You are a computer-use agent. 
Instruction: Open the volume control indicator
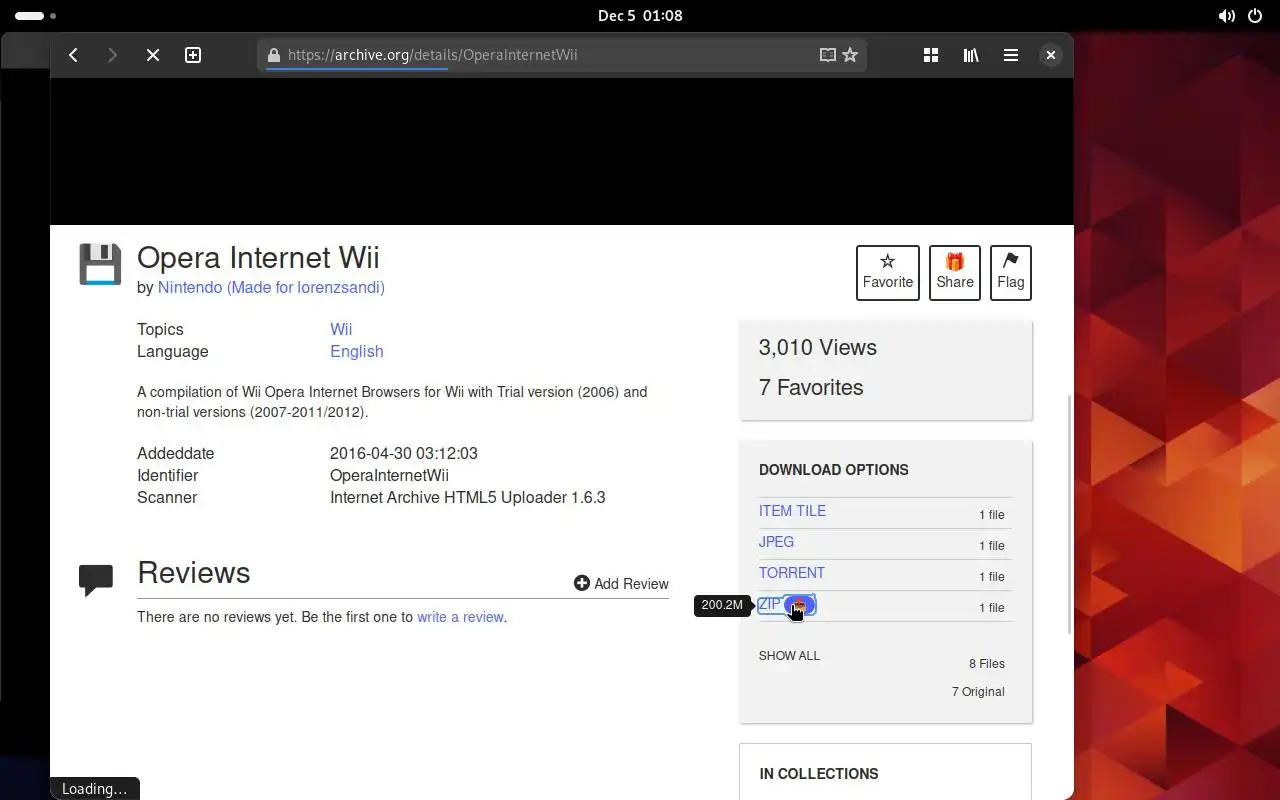click(x=1226, y=16)
